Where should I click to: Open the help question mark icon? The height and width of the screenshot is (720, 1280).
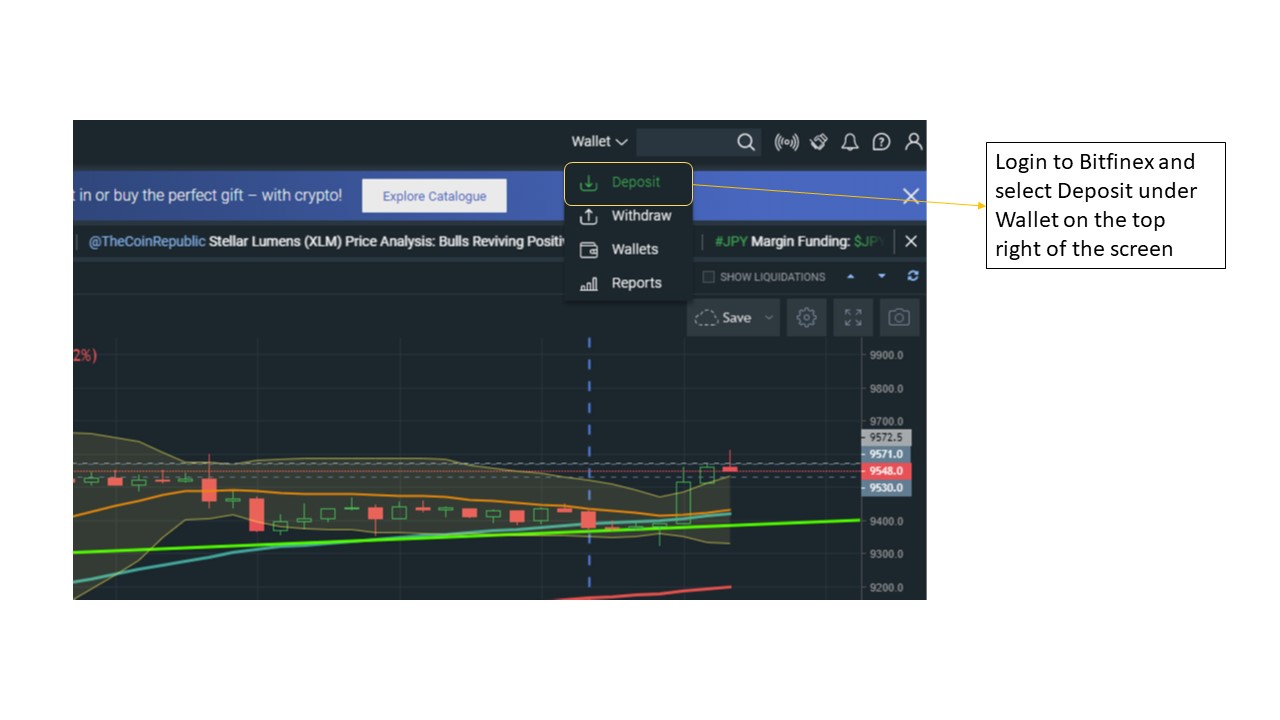(x=881, y=142)
